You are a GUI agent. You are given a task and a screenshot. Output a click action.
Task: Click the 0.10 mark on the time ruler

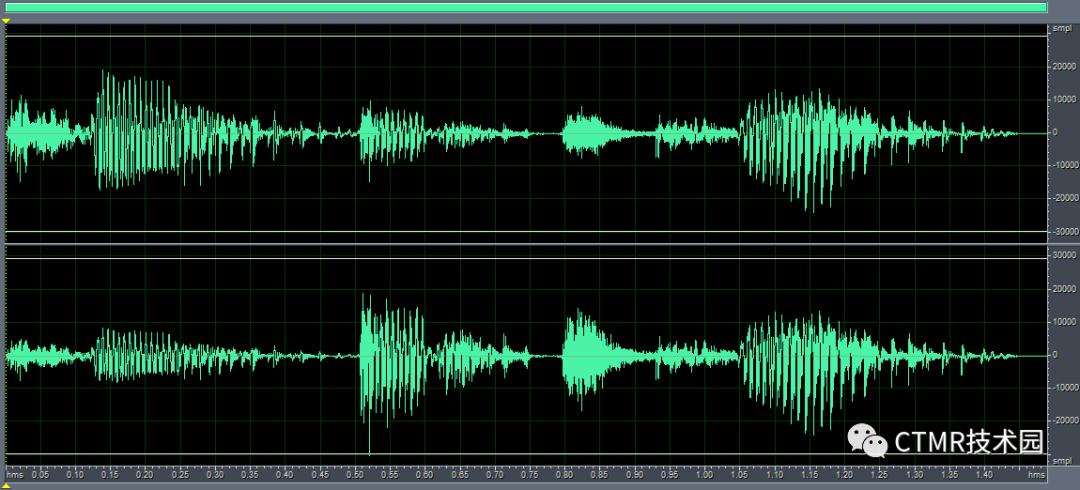click(76, 476)
